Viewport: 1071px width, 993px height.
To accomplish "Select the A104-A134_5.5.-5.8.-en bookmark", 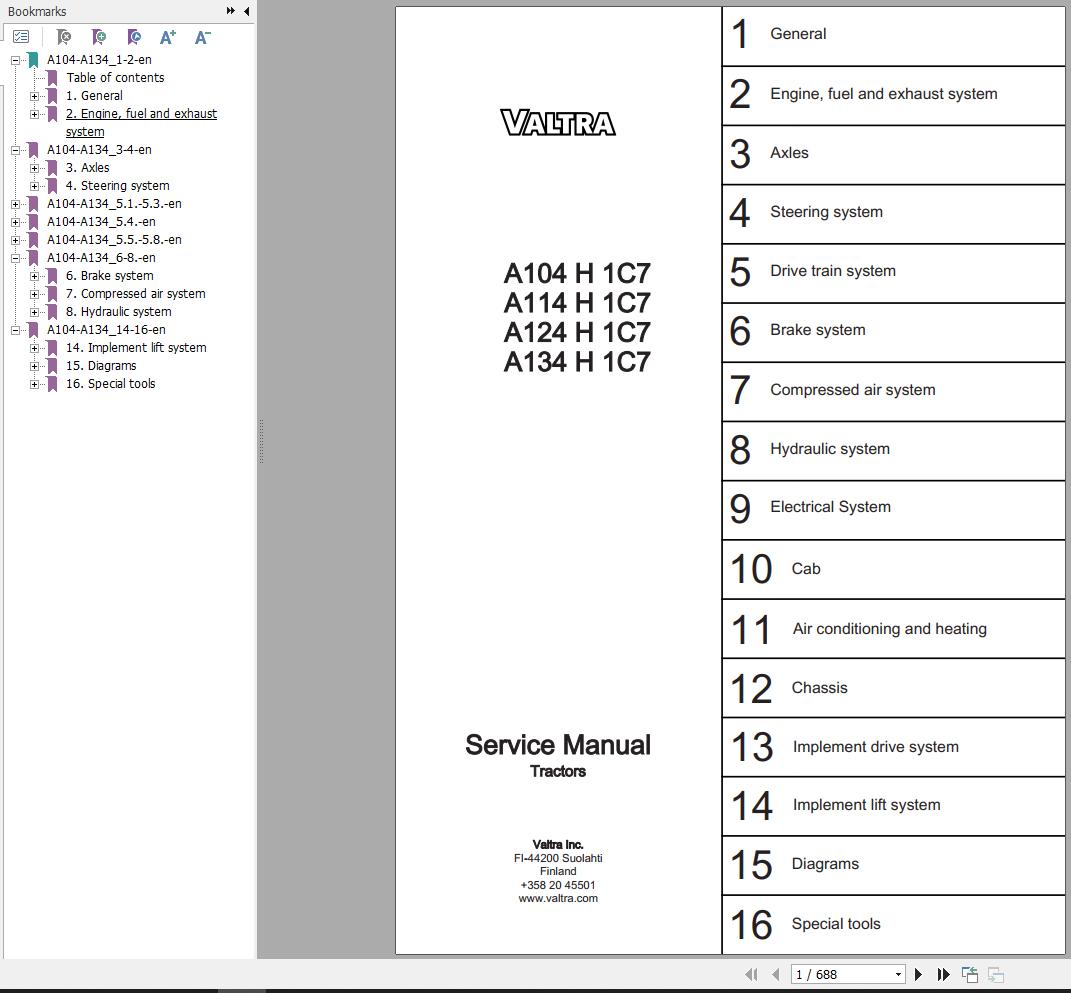I will pos(114,240).
